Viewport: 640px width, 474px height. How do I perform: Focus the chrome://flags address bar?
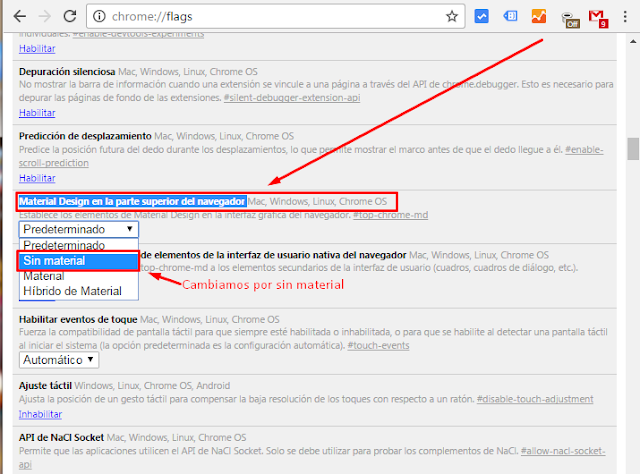click(276, 16)
